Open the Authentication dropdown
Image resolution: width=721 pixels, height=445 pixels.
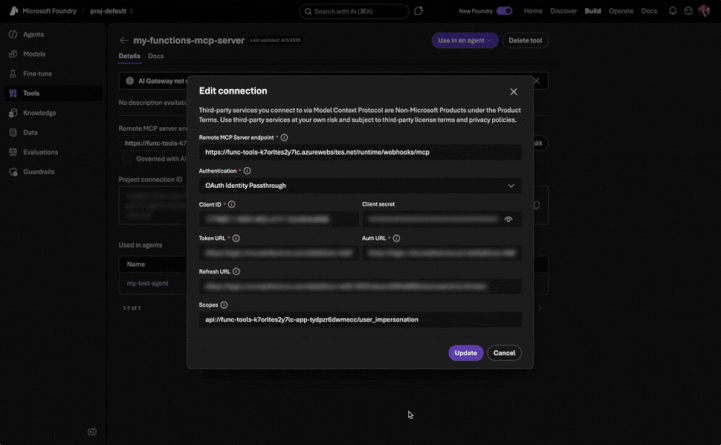point(360,186)
